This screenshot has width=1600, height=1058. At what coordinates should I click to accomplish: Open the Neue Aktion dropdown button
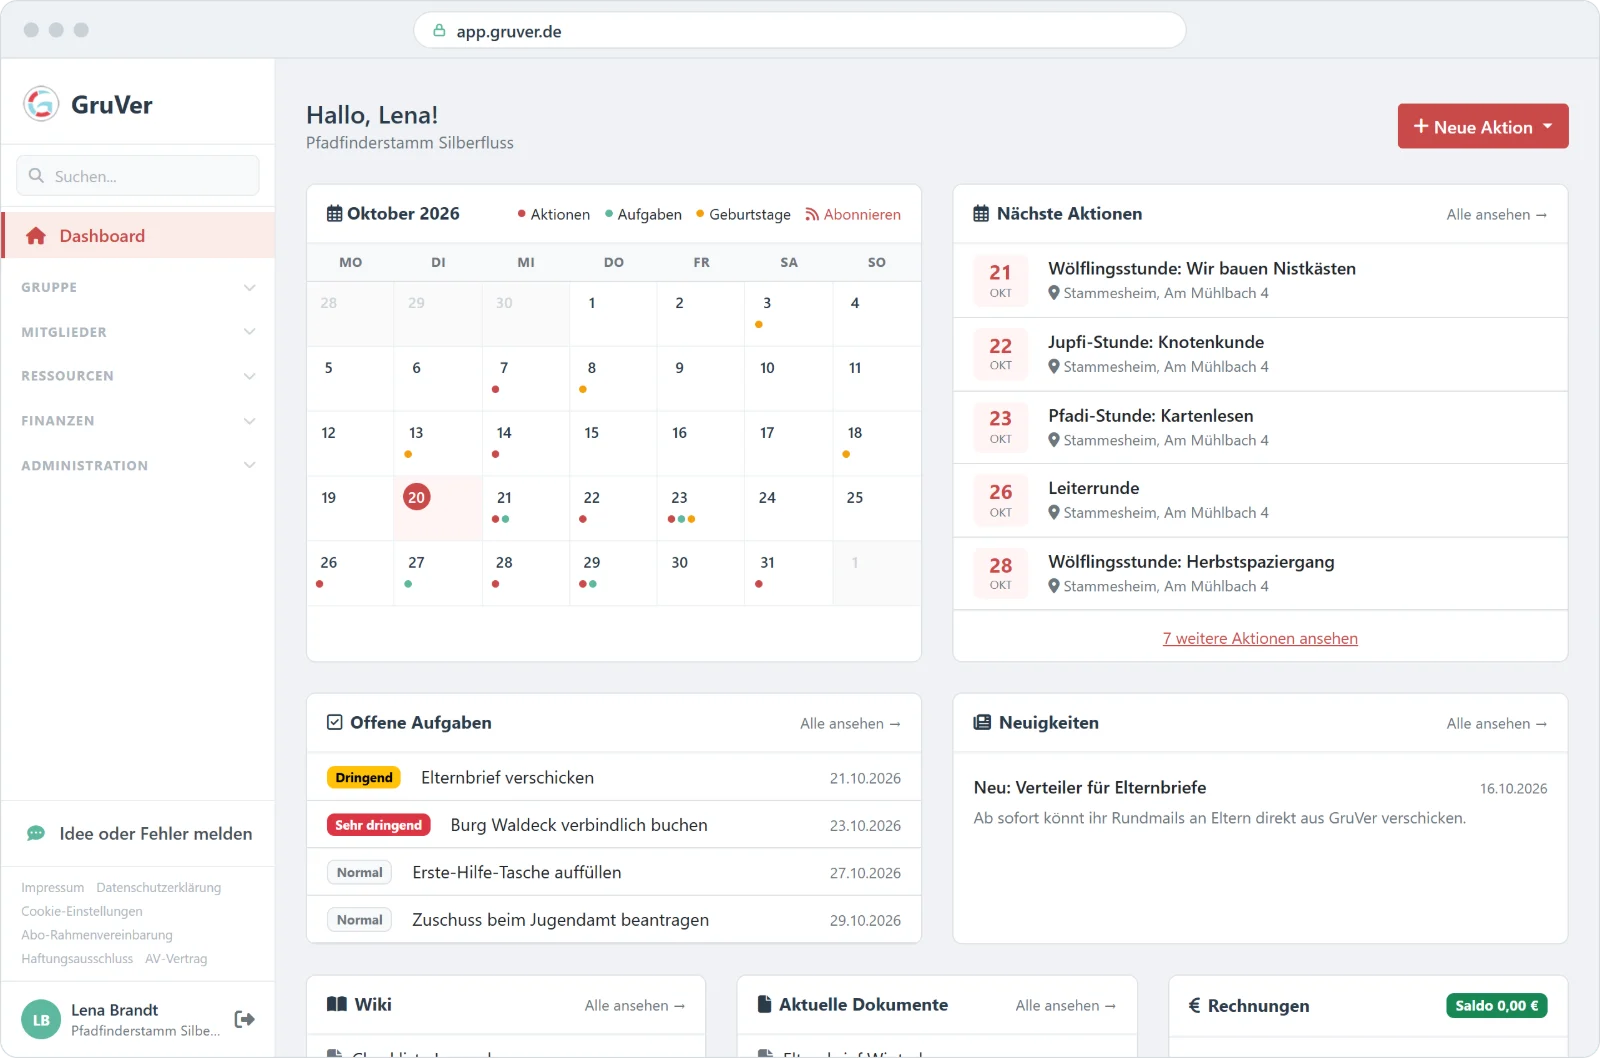[x=1483, y=126]
